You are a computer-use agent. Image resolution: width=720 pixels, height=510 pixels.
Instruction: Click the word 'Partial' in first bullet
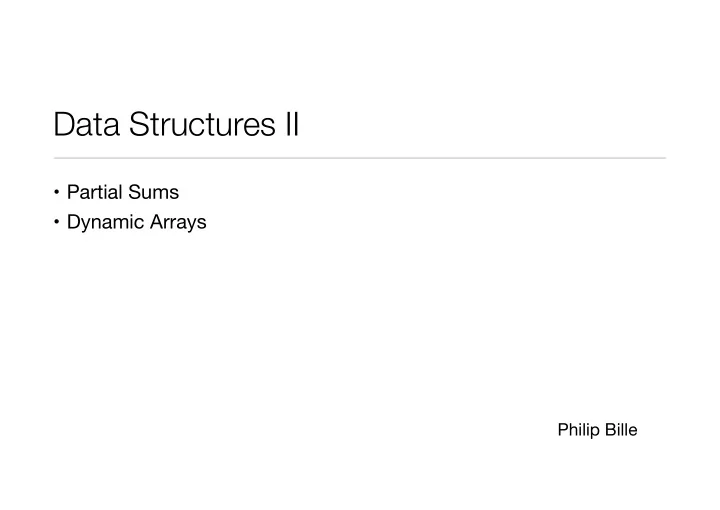point(95,192)
